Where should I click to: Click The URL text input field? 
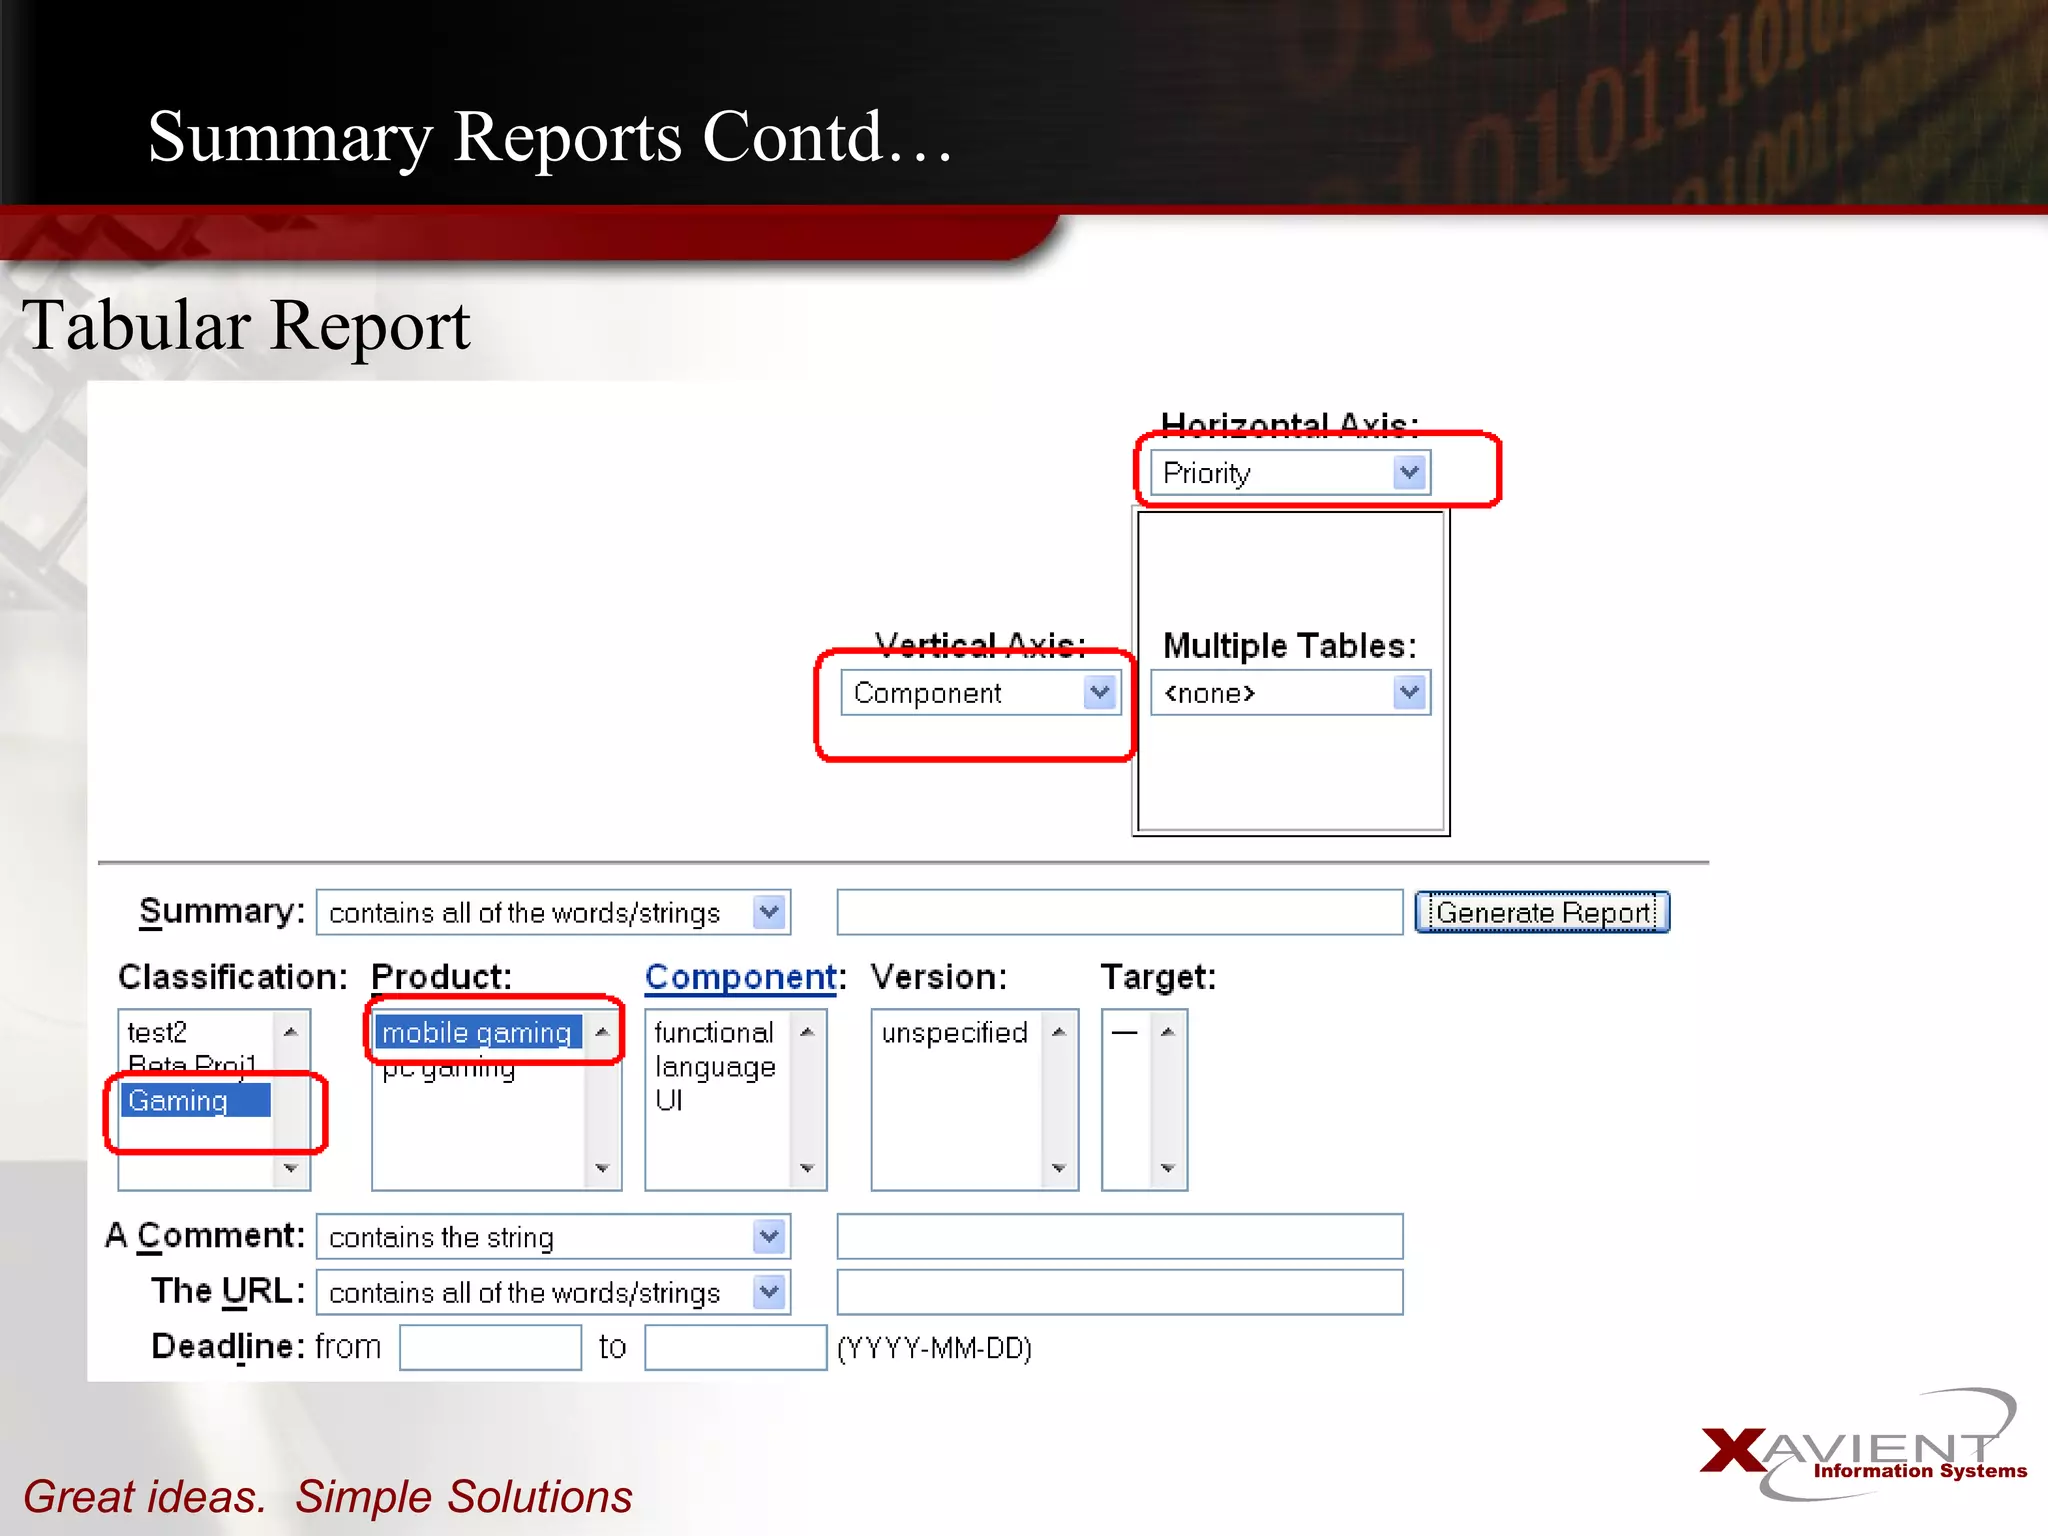(1120, 1292)
